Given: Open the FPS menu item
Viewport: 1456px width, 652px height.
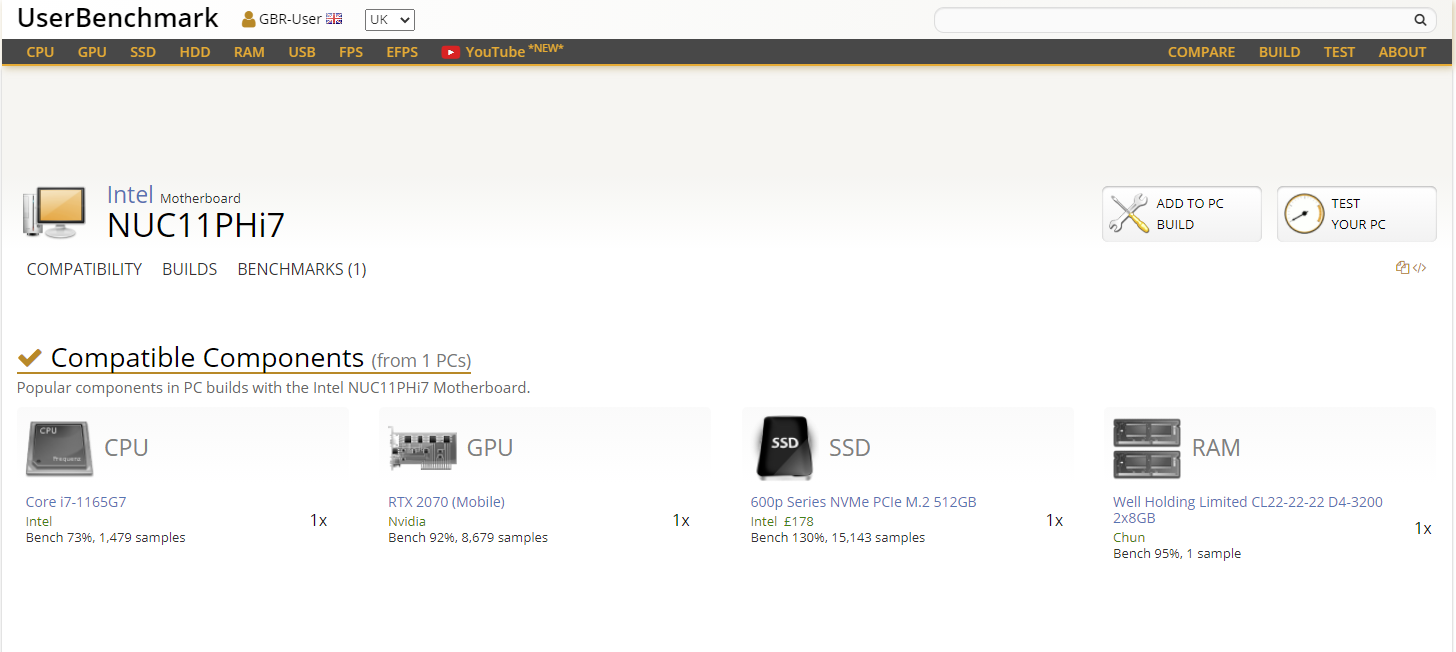Looking at the screenshot, I should tap(351, 52).
